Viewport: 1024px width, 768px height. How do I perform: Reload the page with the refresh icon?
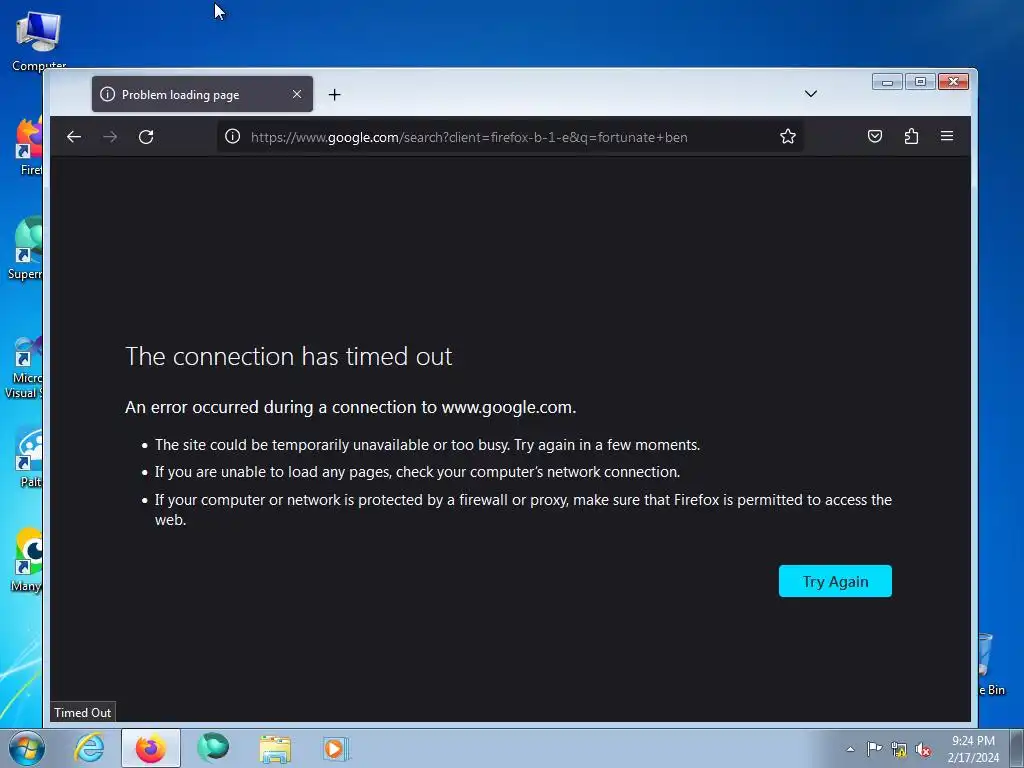click(x=146, y=136)
